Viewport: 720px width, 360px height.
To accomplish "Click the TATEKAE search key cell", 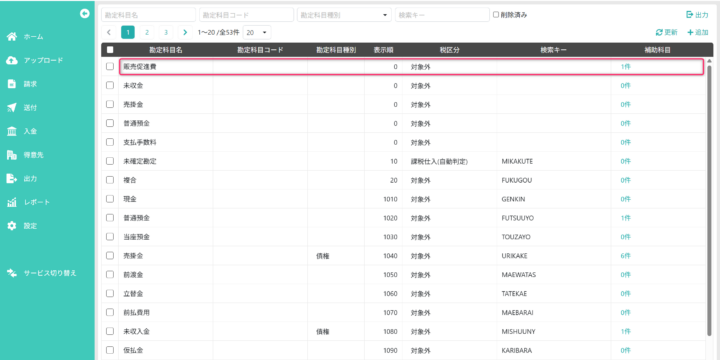I will click(x=554, y=293).
